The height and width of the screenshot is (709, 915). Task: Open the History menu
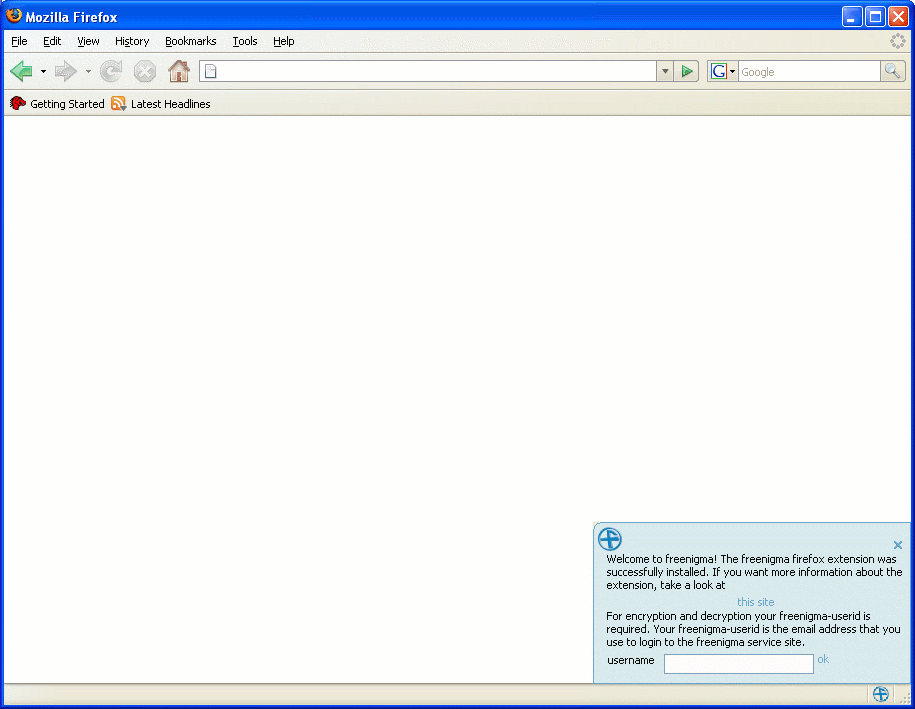[x=132, y=41]
